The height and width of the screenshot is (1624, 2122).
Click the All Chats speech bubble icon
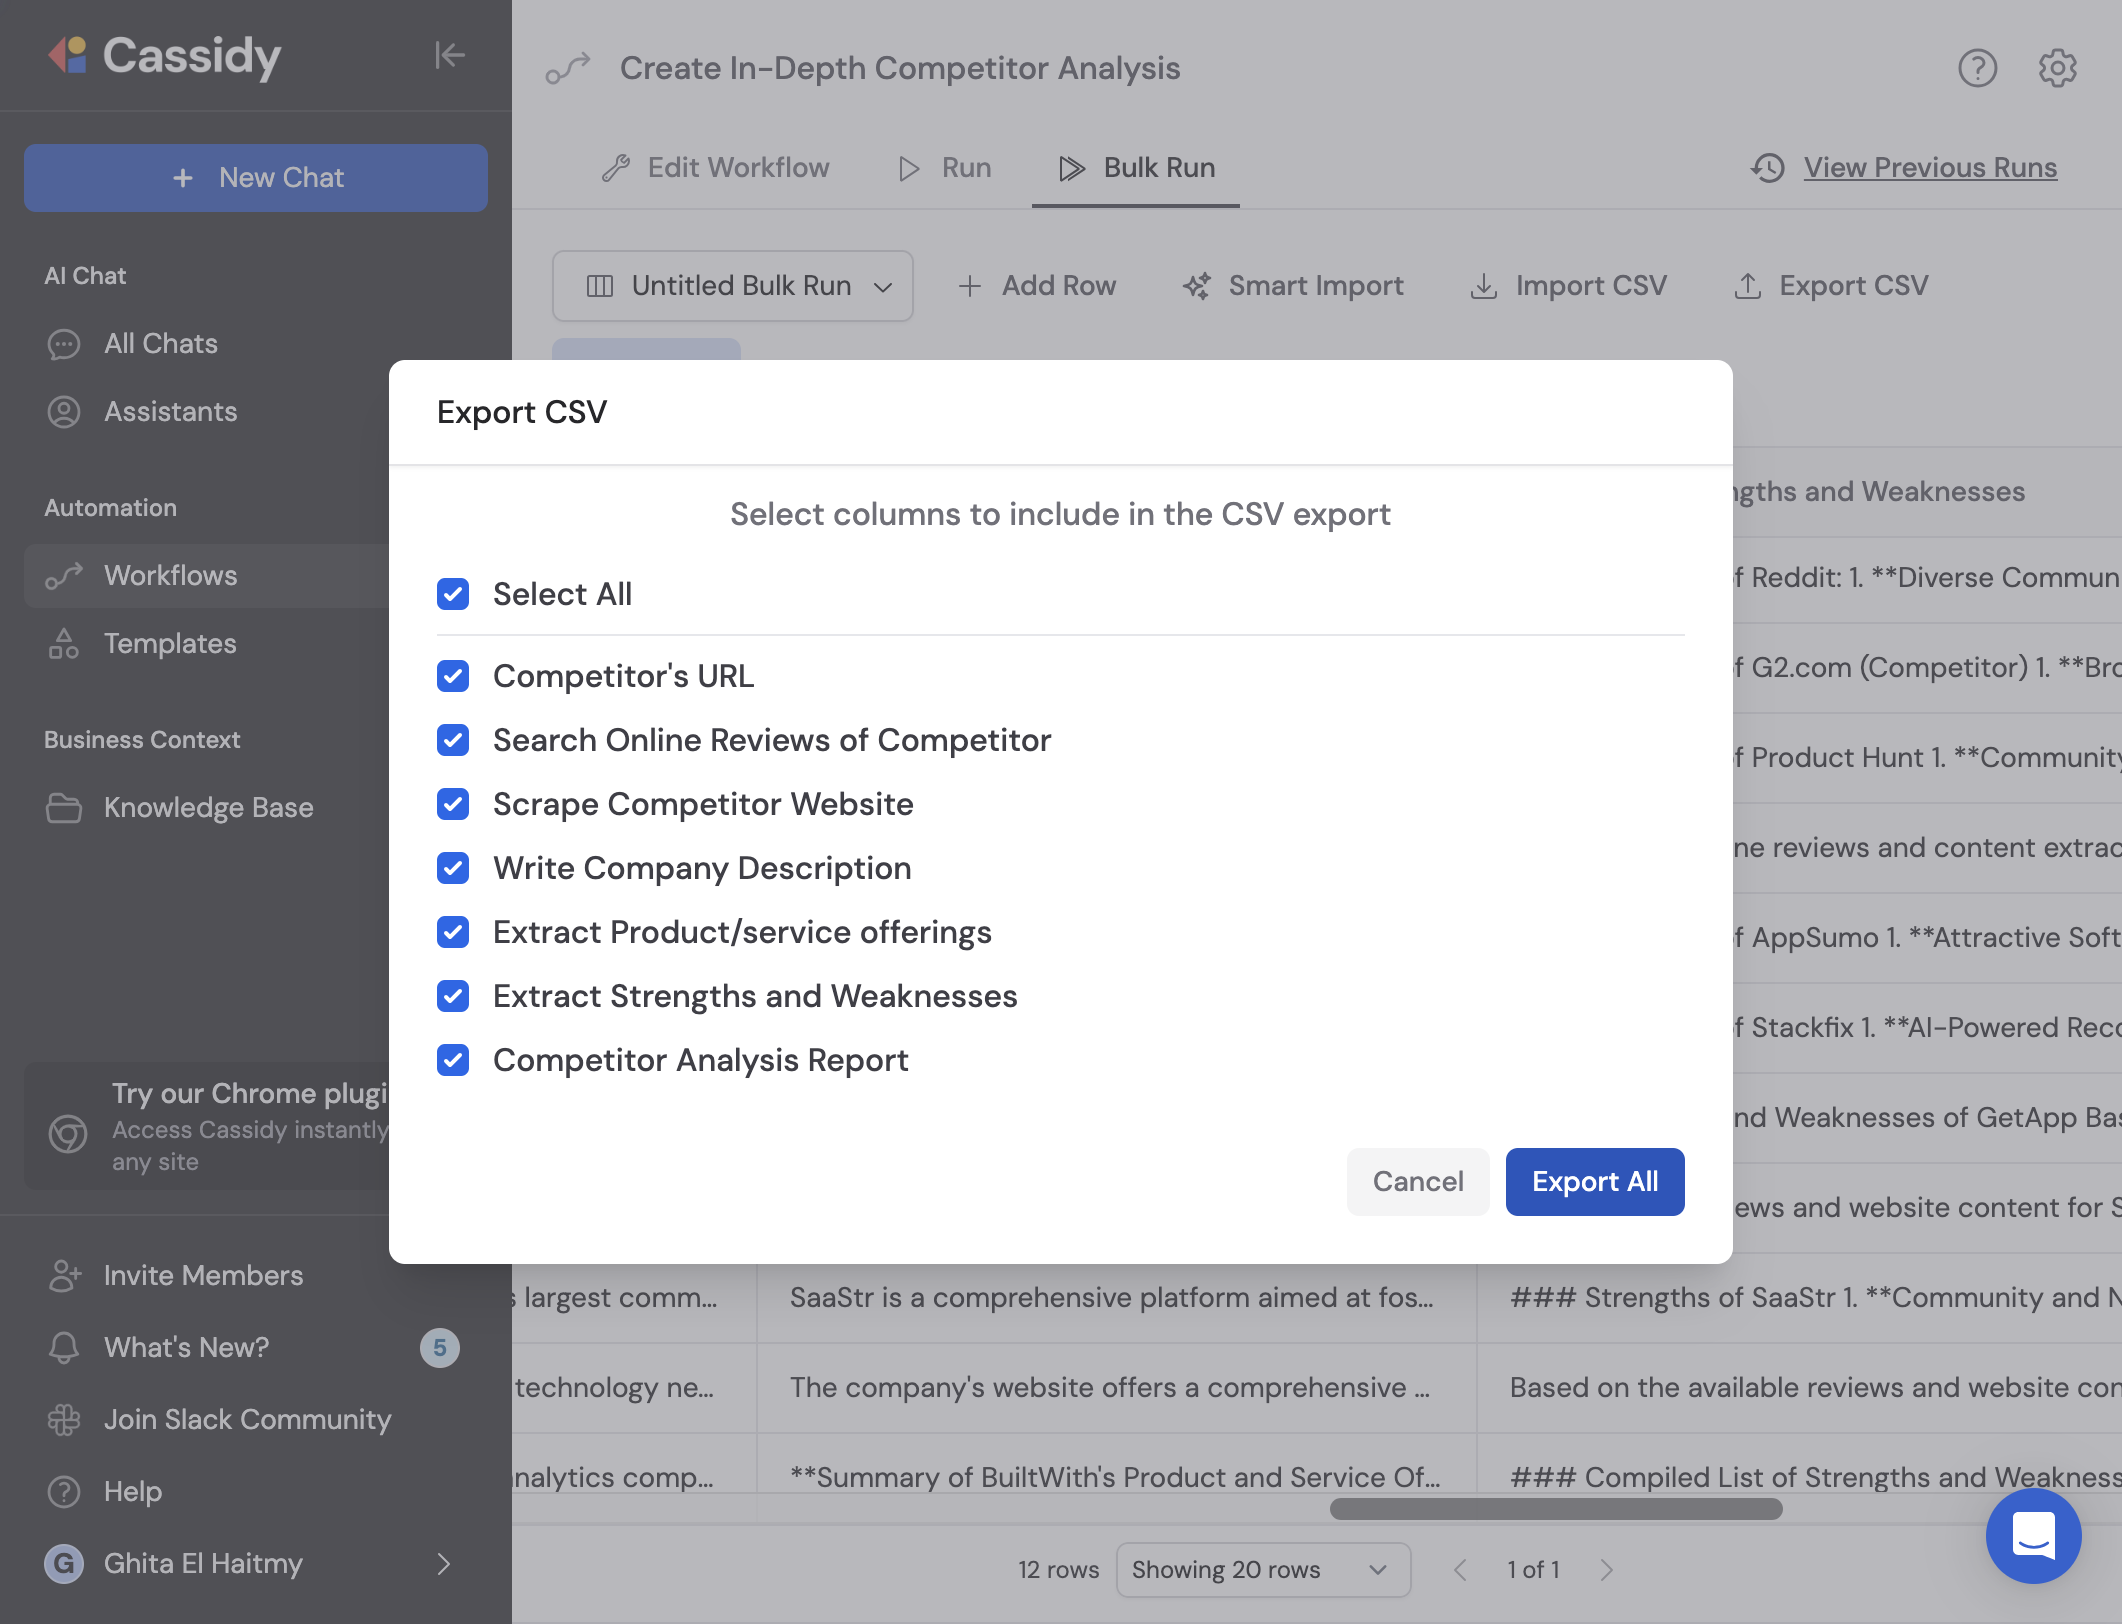click(x=64, y=344)
